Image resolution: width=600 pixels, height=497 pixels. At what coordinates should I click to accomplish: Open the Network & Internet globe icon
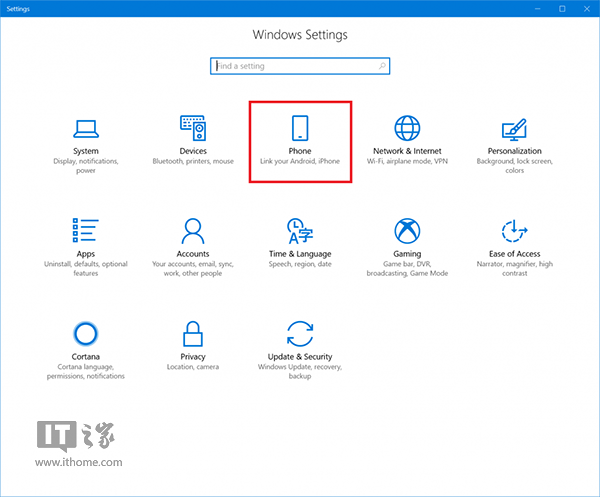tap(407, 128)
